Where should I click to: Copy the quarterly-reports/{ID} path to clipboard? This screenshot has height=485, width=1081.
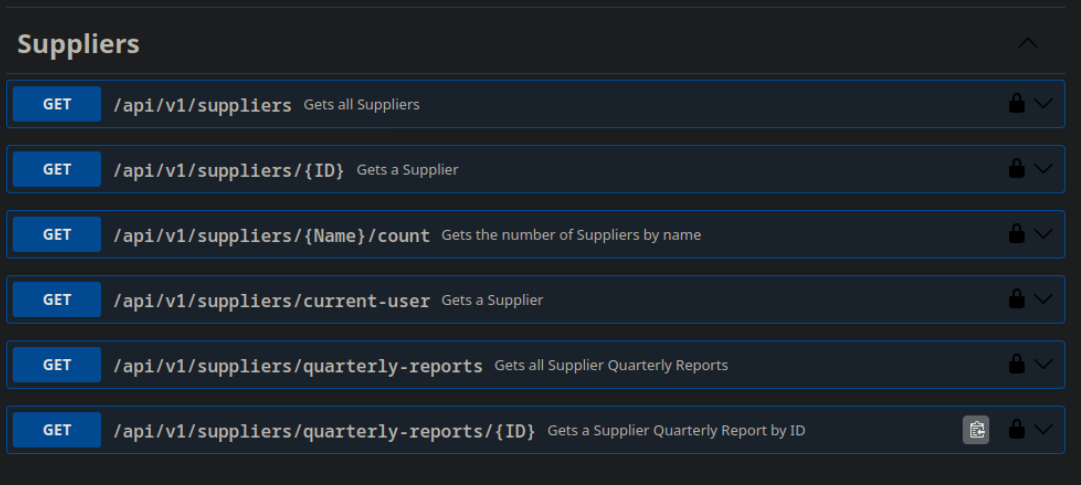[976, 430]
